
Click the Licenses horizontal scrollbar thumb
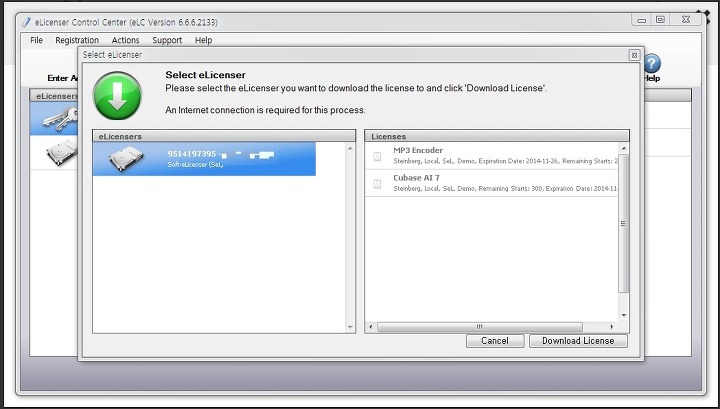(x=480, y=327)
